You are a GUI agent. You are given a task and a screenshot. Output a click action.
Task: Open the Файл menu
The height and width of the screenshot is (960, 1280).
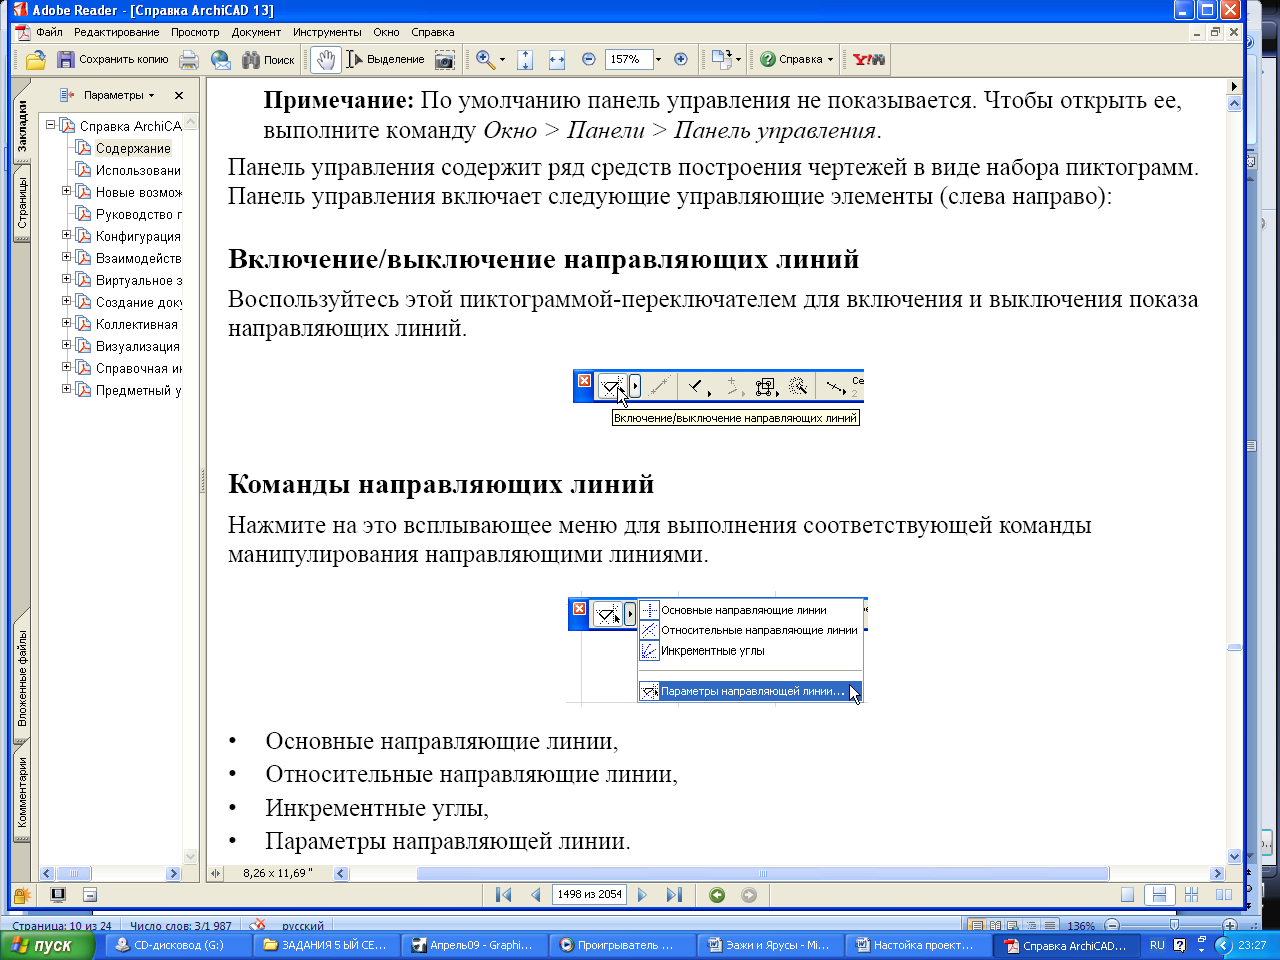(x=49, y=33)
